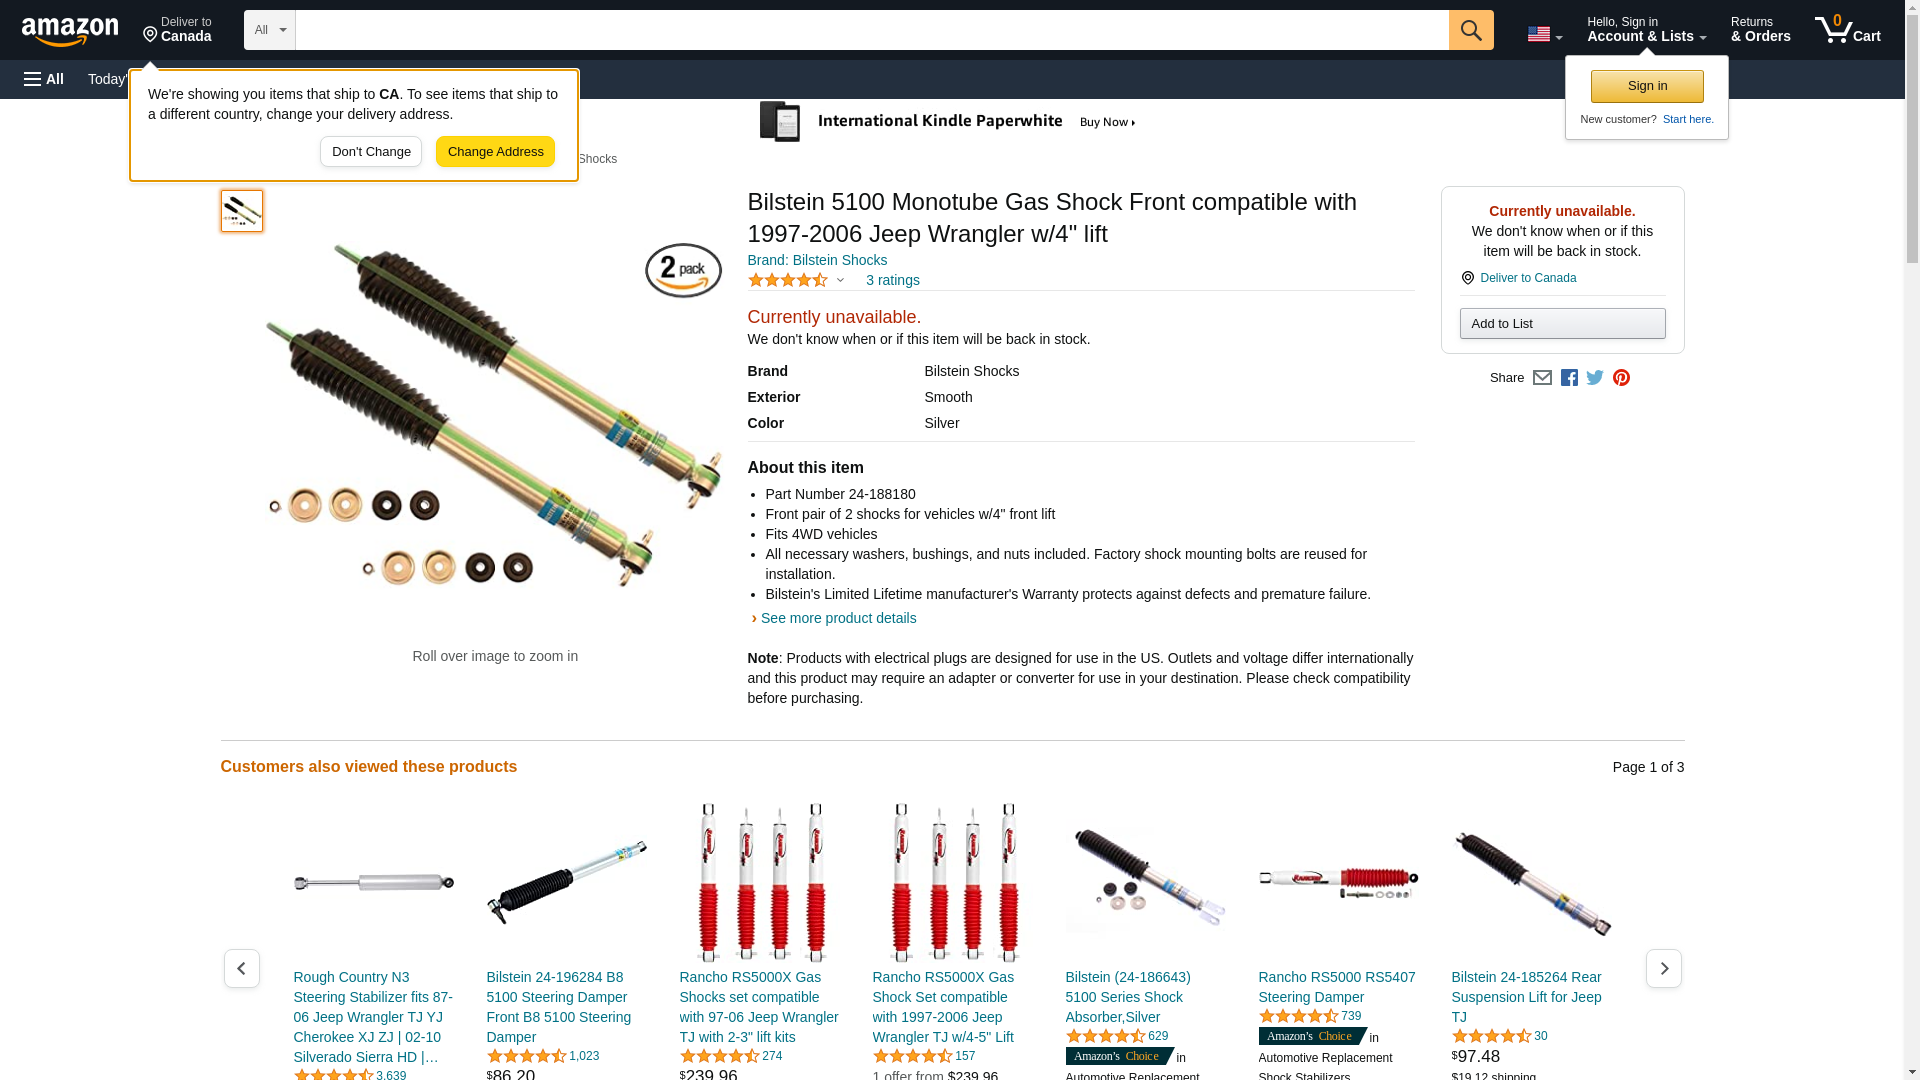Click the Change Address button
Screen dimensions: 1920x1080
click(x=495, y=152)
